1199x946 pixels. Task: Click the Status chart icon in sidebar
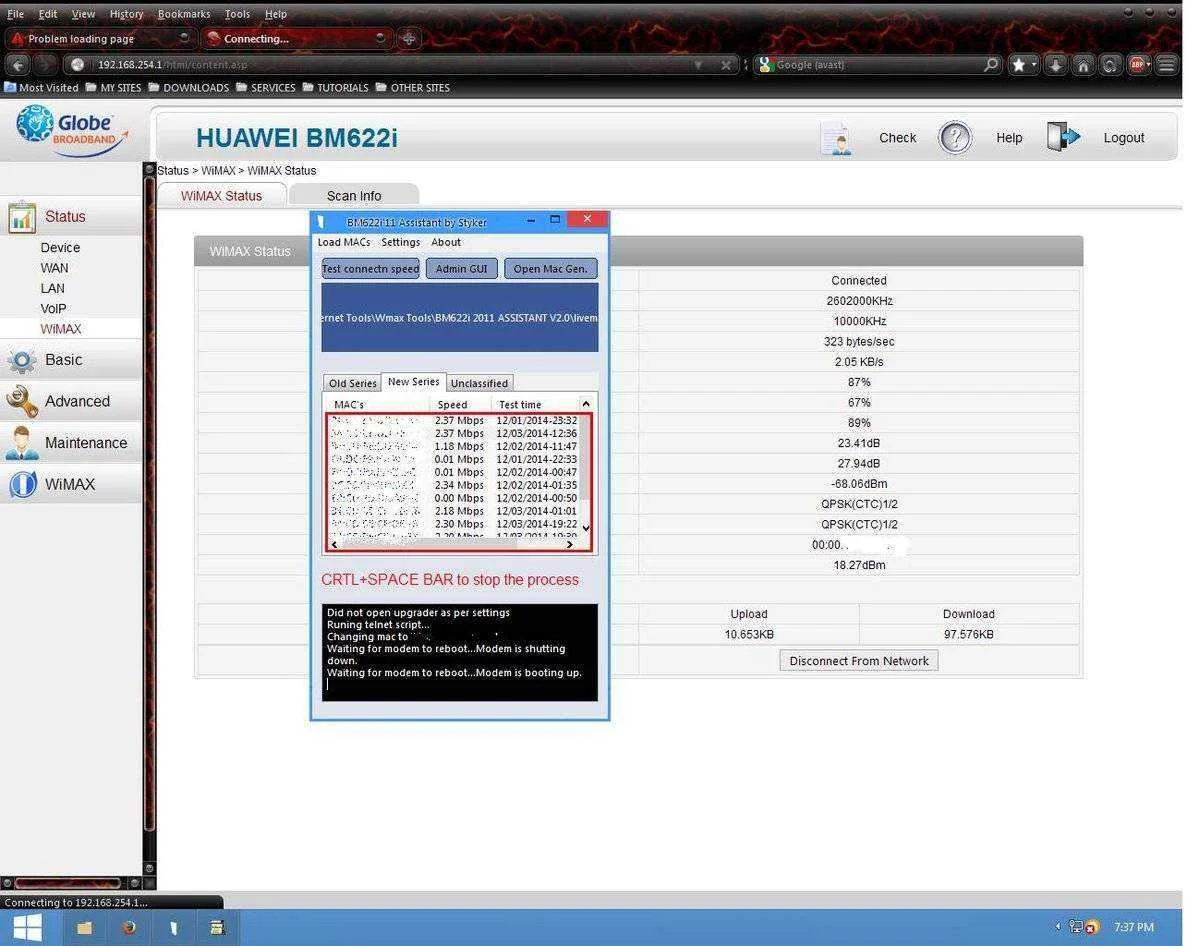(x=22, y=217)
